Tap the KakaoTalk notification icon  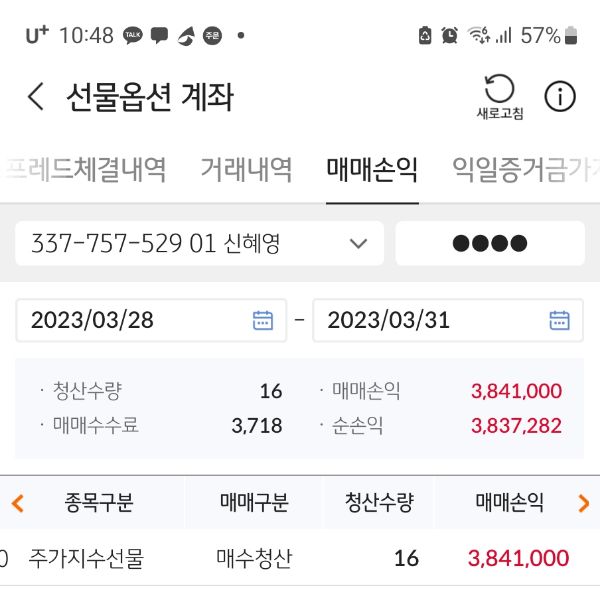(x=133, y=36)
